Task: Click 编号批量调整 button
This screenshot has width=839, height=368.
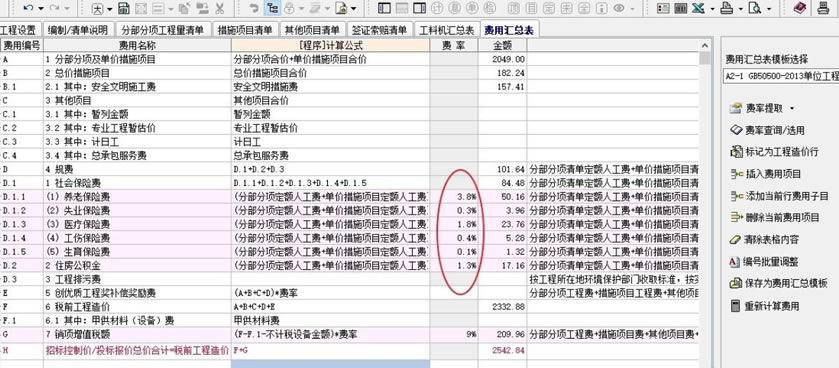Action: click(x=764, y=262)
